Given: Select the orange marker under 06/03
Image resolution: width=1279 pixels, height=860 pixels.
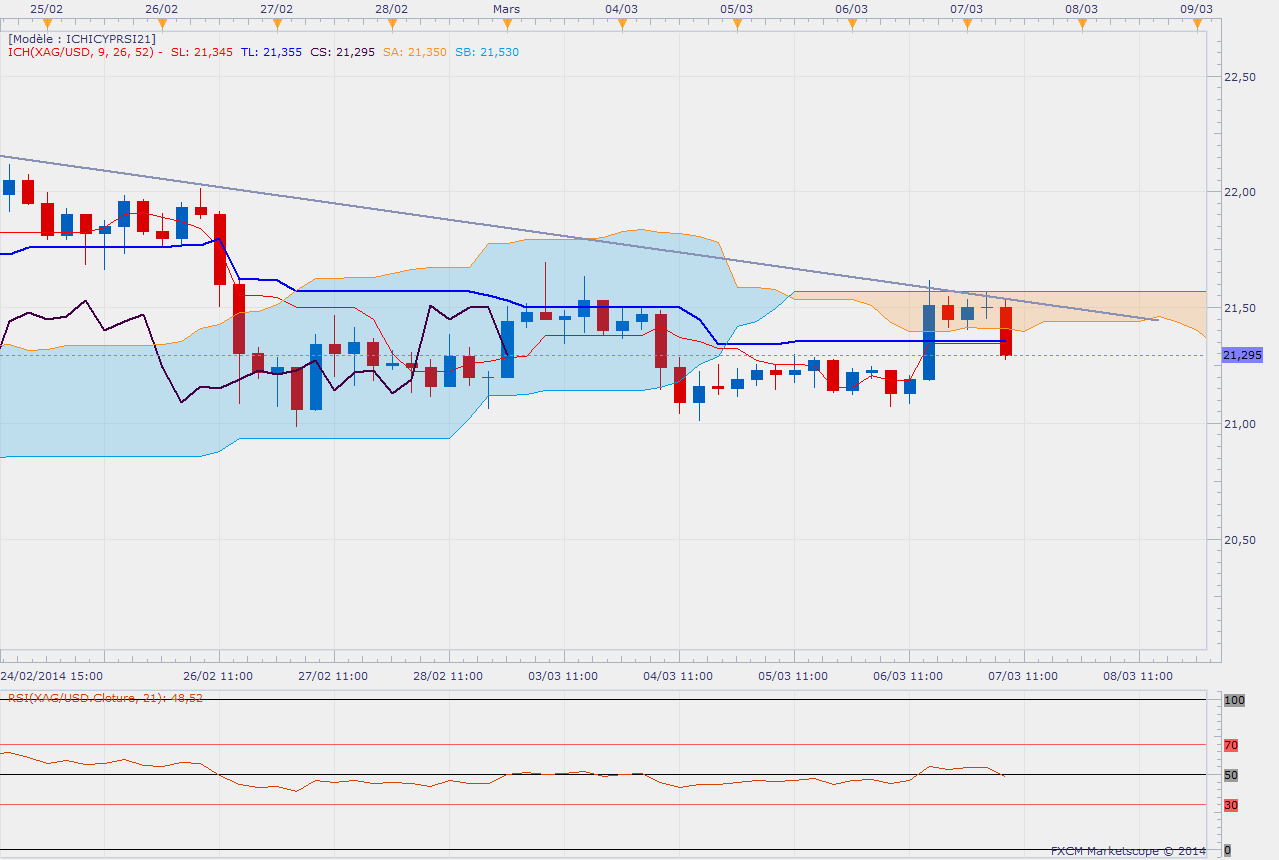Looking at the screenshot, I should [852, 23].
